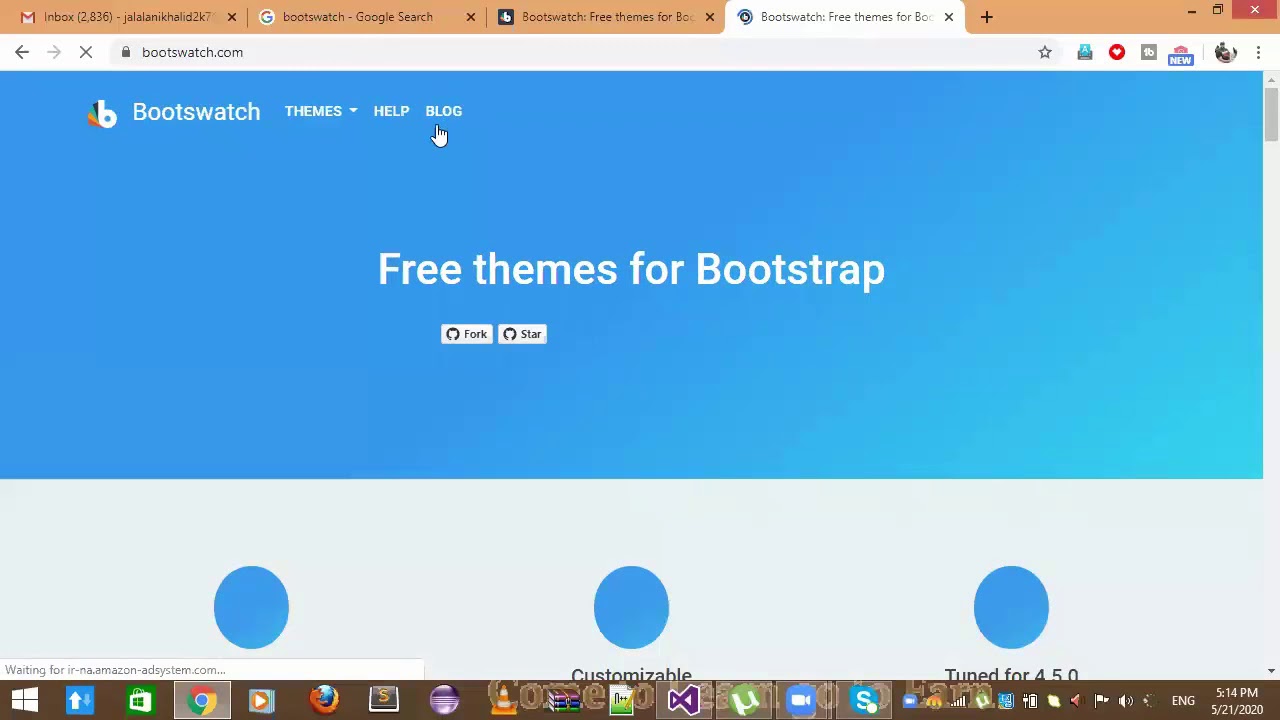
Task: Close the active Bootswatch tab
Action: click(949, 17)
